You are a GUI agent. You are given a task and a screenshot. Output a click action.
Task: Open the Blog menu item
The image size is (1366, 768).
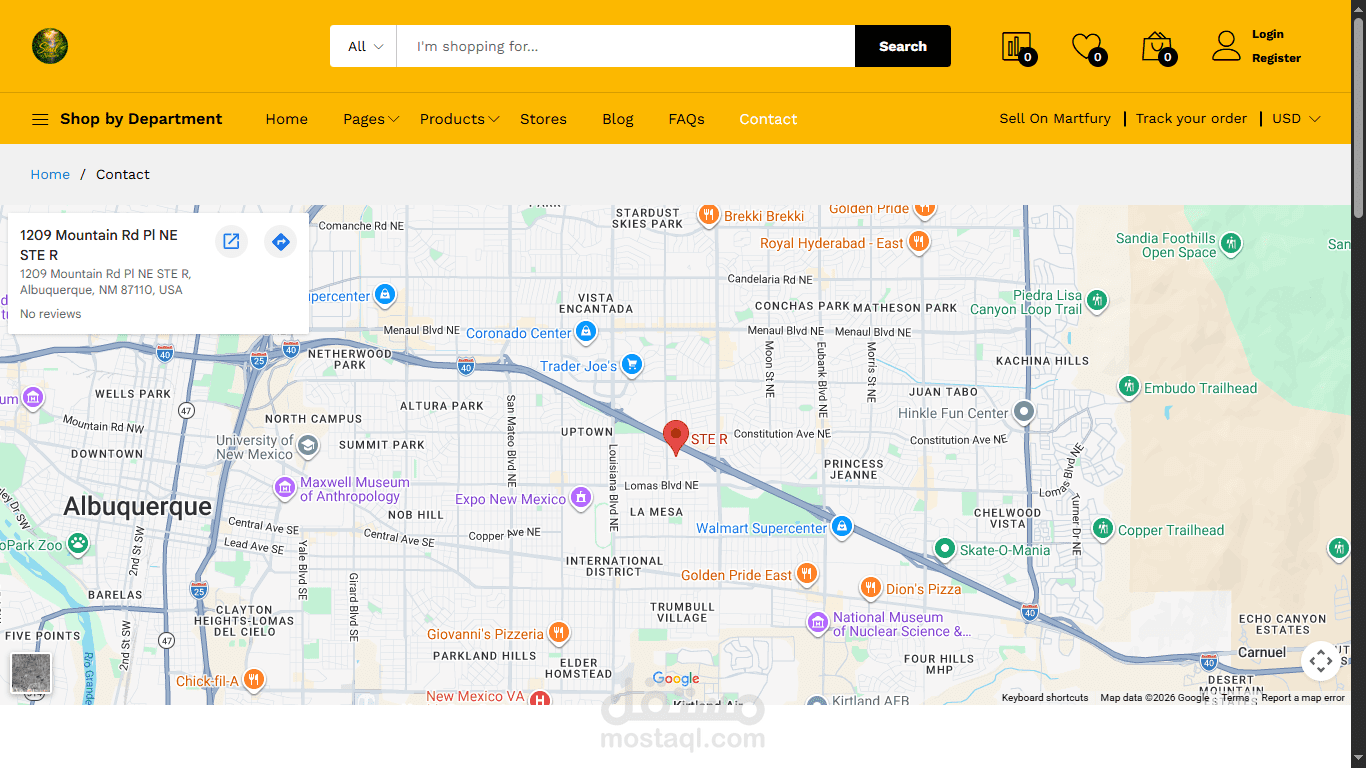[618, 119]
